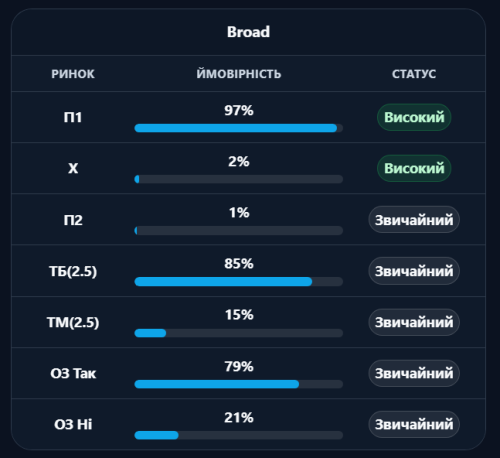Click the 85% progress bar for ТБ(2.5)
The height and width of the screenshot is (458, 500).
pyautogui.click(x=239, y=282)
